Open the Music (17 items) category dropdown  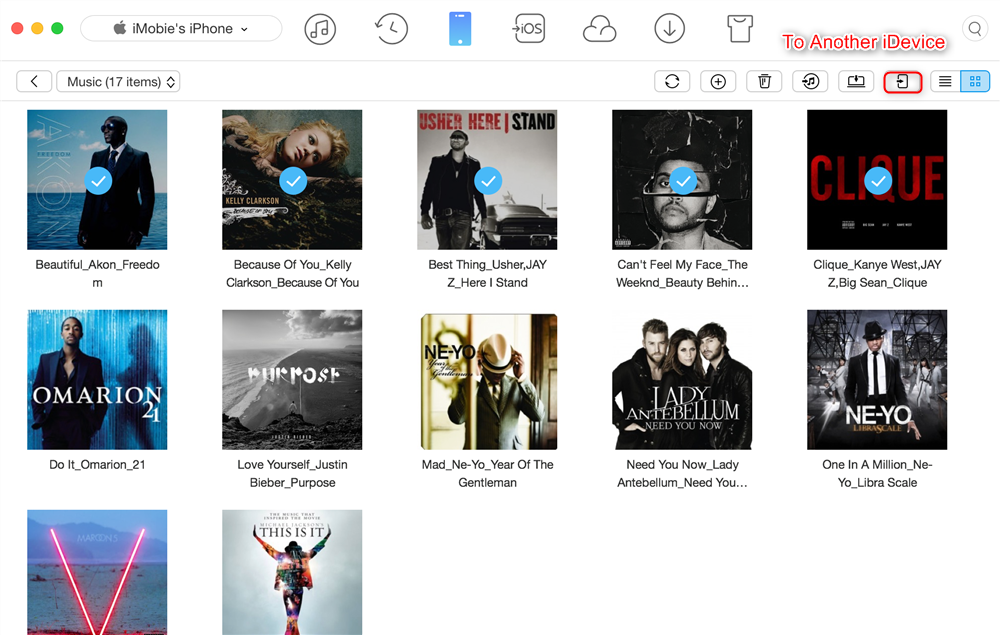pyautogui.click(x=118, y=82)
